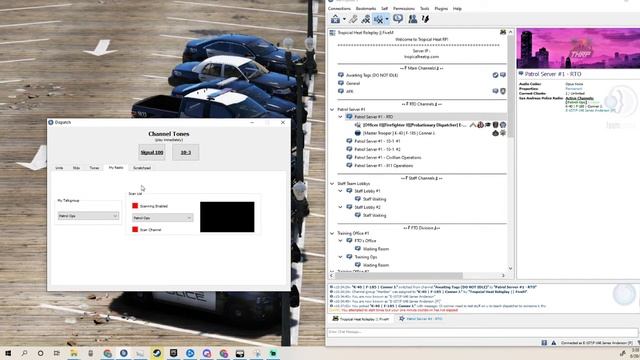The width and height of the screenshot is (640, 360).
Task: Collapse the Training Office #1 group
Action: pyautogui.click(x=332, y=233)
